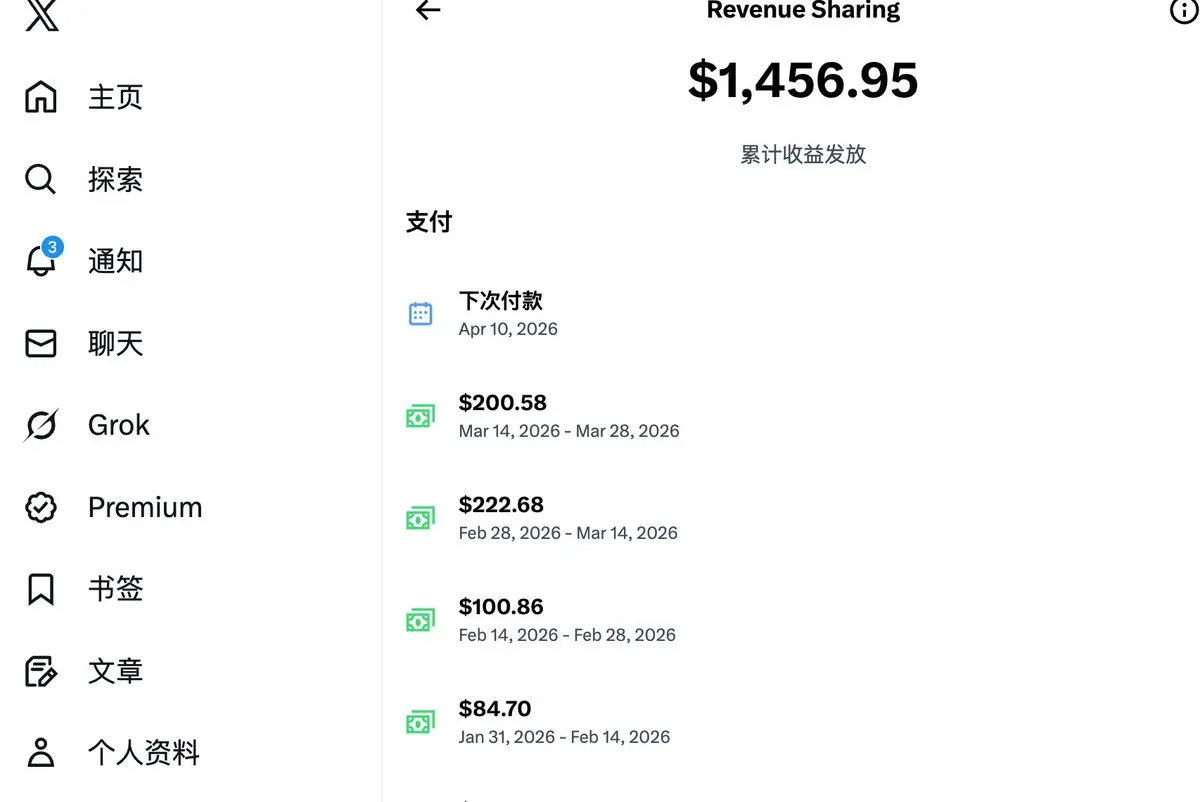Click the next payout calendar icon

coord(421,314)
